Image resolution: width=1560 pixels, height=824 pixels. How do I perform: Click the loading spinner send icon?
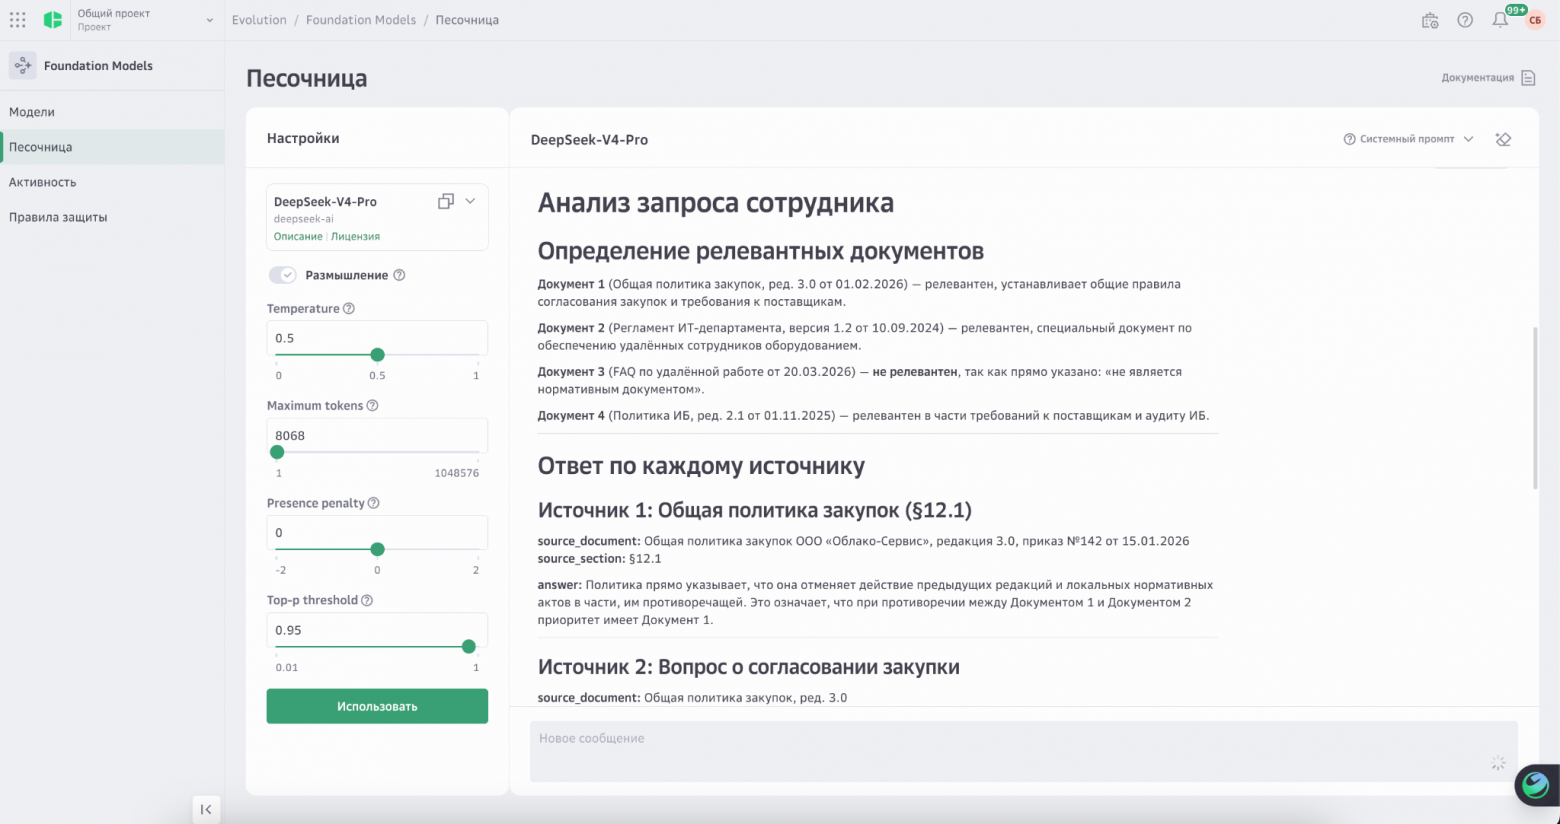click(1498, 763)
